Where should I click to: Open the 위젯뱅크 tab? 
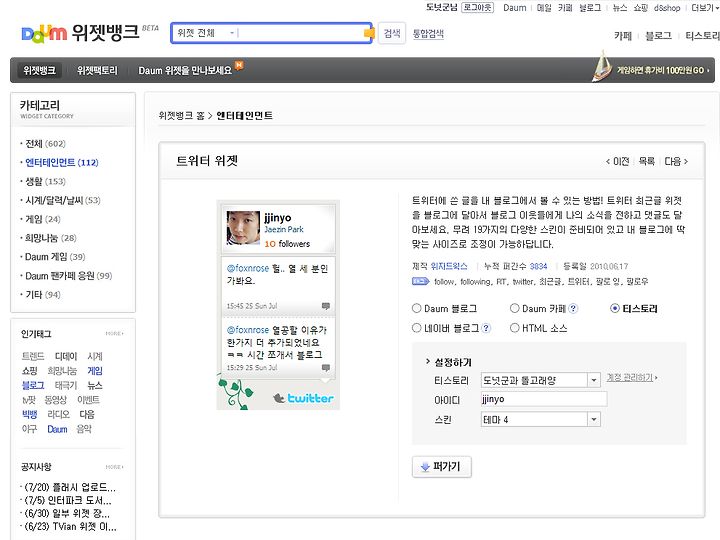click(x=39, y=70)
